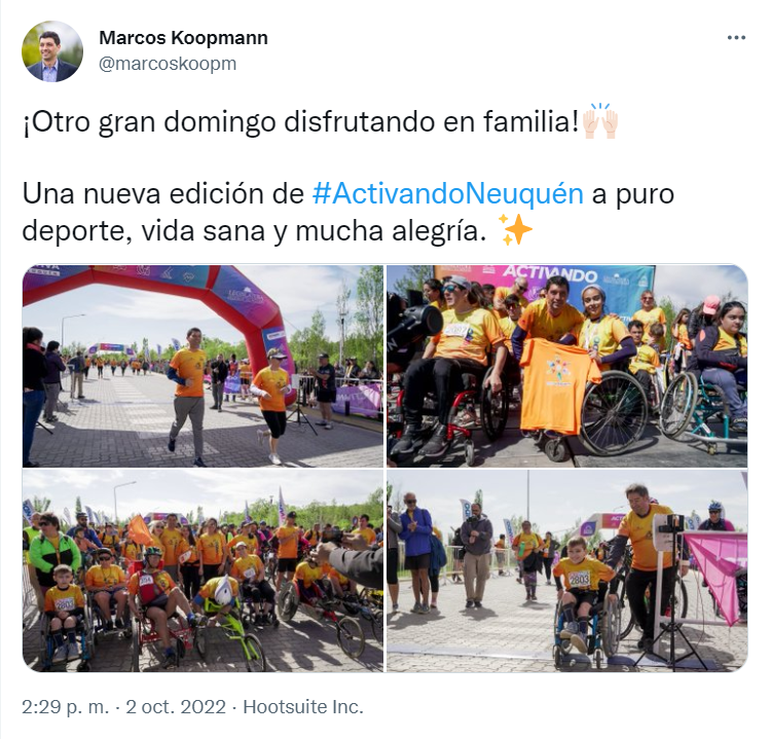The height and width of the screenshot is (739, 770).
Task: Click the raised hands emoji
Action: point(601,121)
